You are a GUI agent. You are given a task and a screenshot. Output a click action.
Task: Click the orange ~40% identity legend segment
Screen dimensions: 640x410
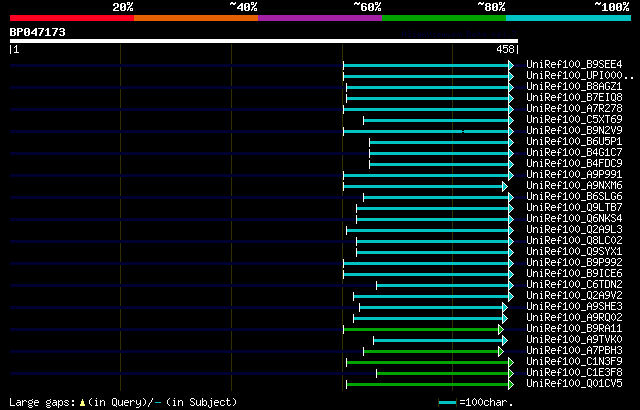coord(196,18)
